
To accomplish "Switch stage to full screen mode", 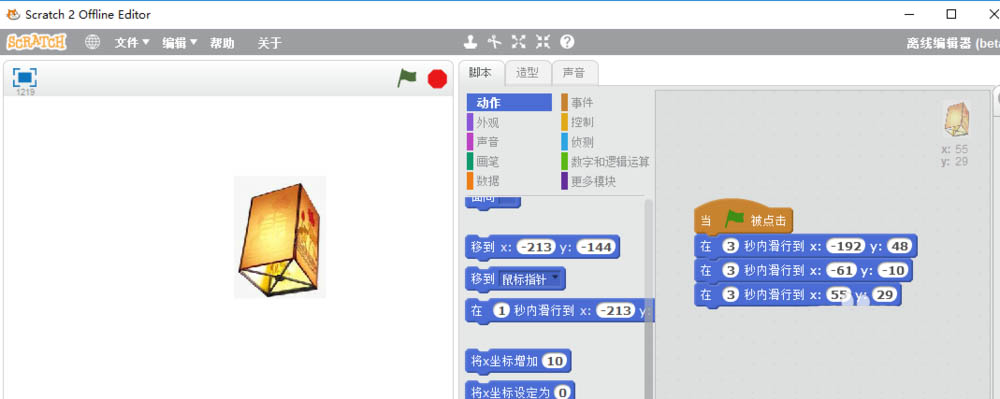I will pos(25,78).
